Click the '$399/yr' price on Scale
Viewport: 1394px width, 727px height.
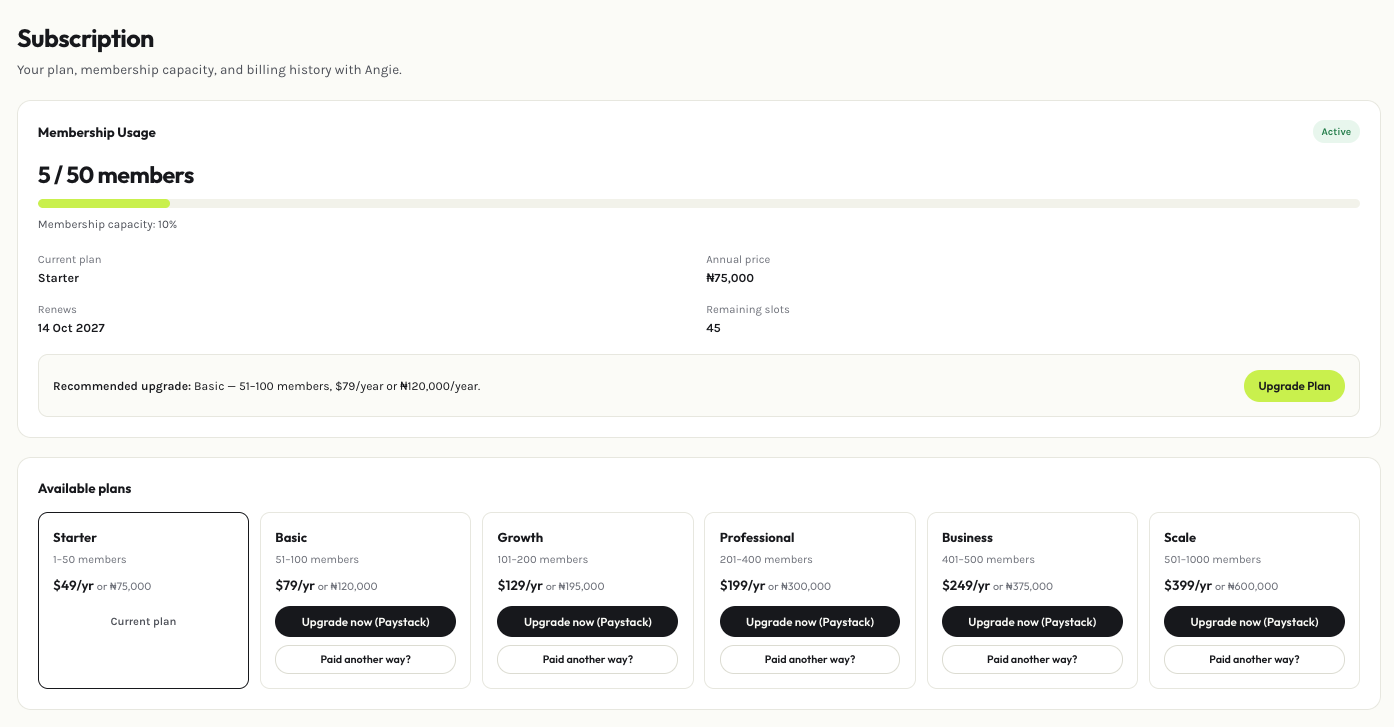1188,586
